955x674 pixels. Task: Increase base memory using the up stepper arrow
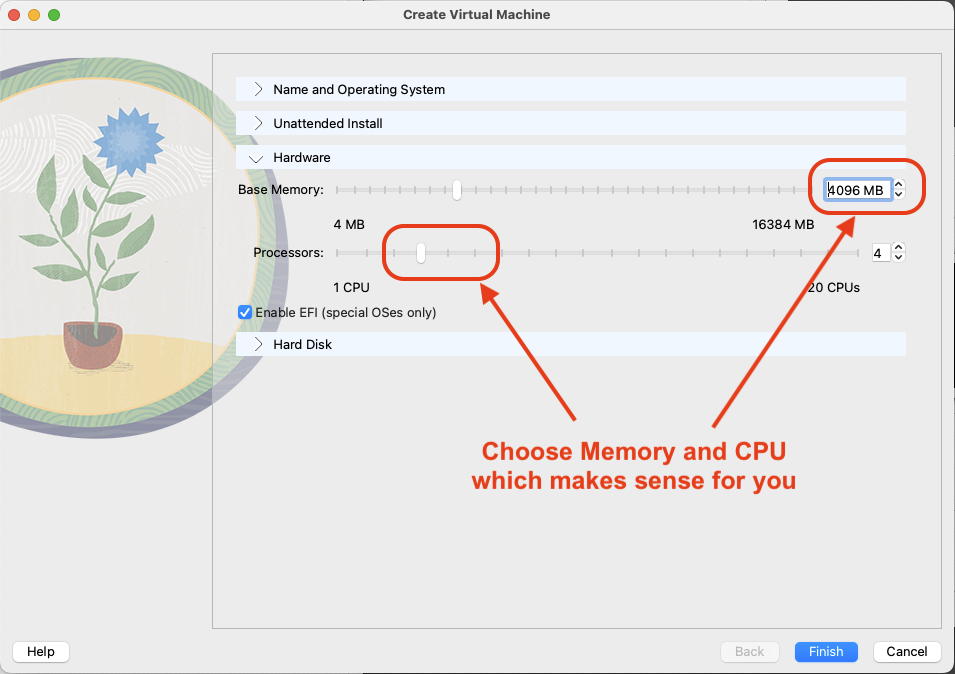click(897, 185)
